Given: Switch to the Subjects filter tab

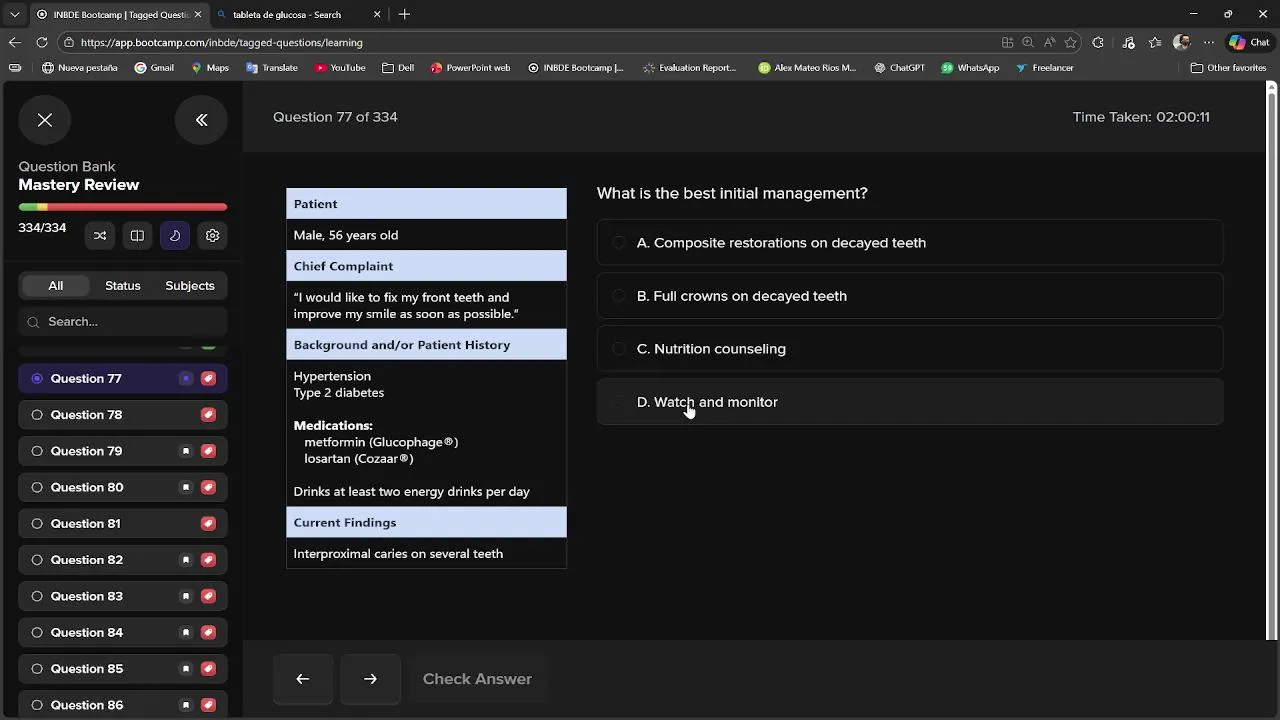Looking at the screenshot, I should 190,286.
